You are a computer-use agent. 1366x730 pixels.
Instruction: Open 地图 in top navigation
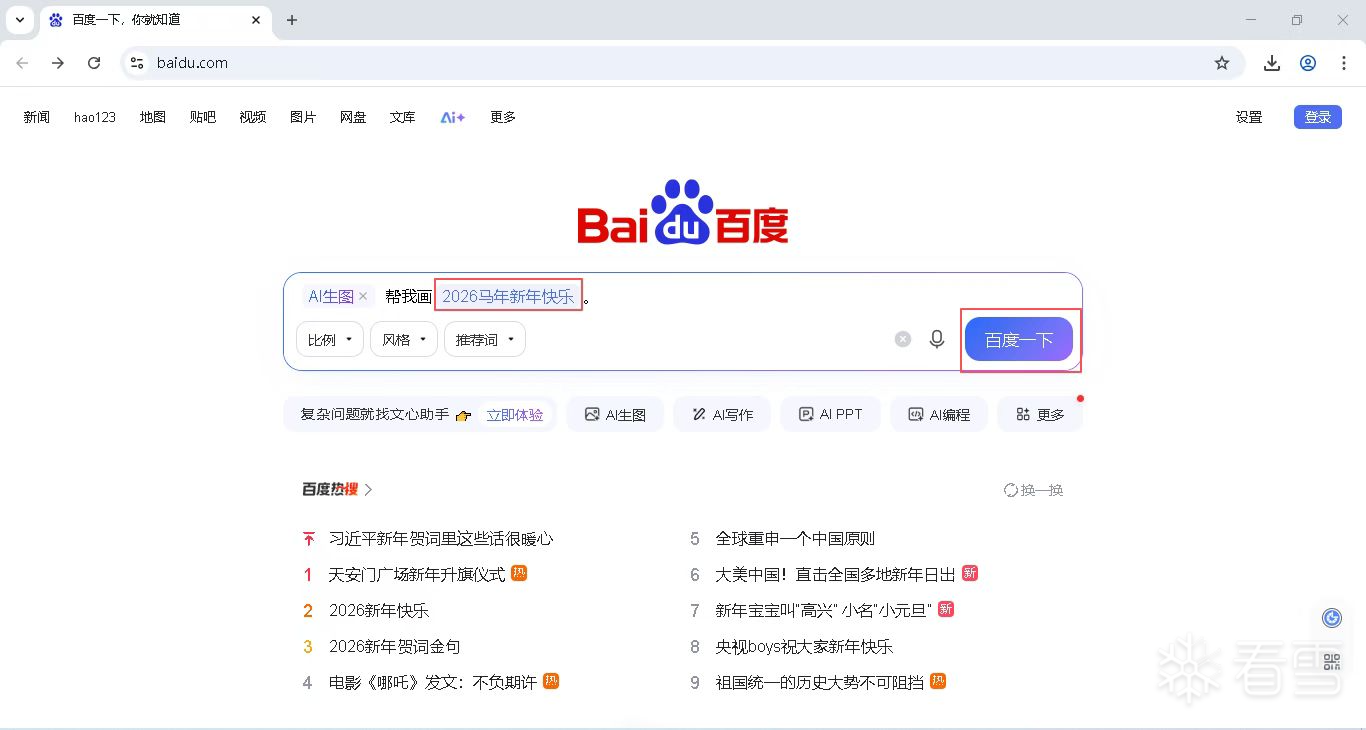[x=153, y=117]
